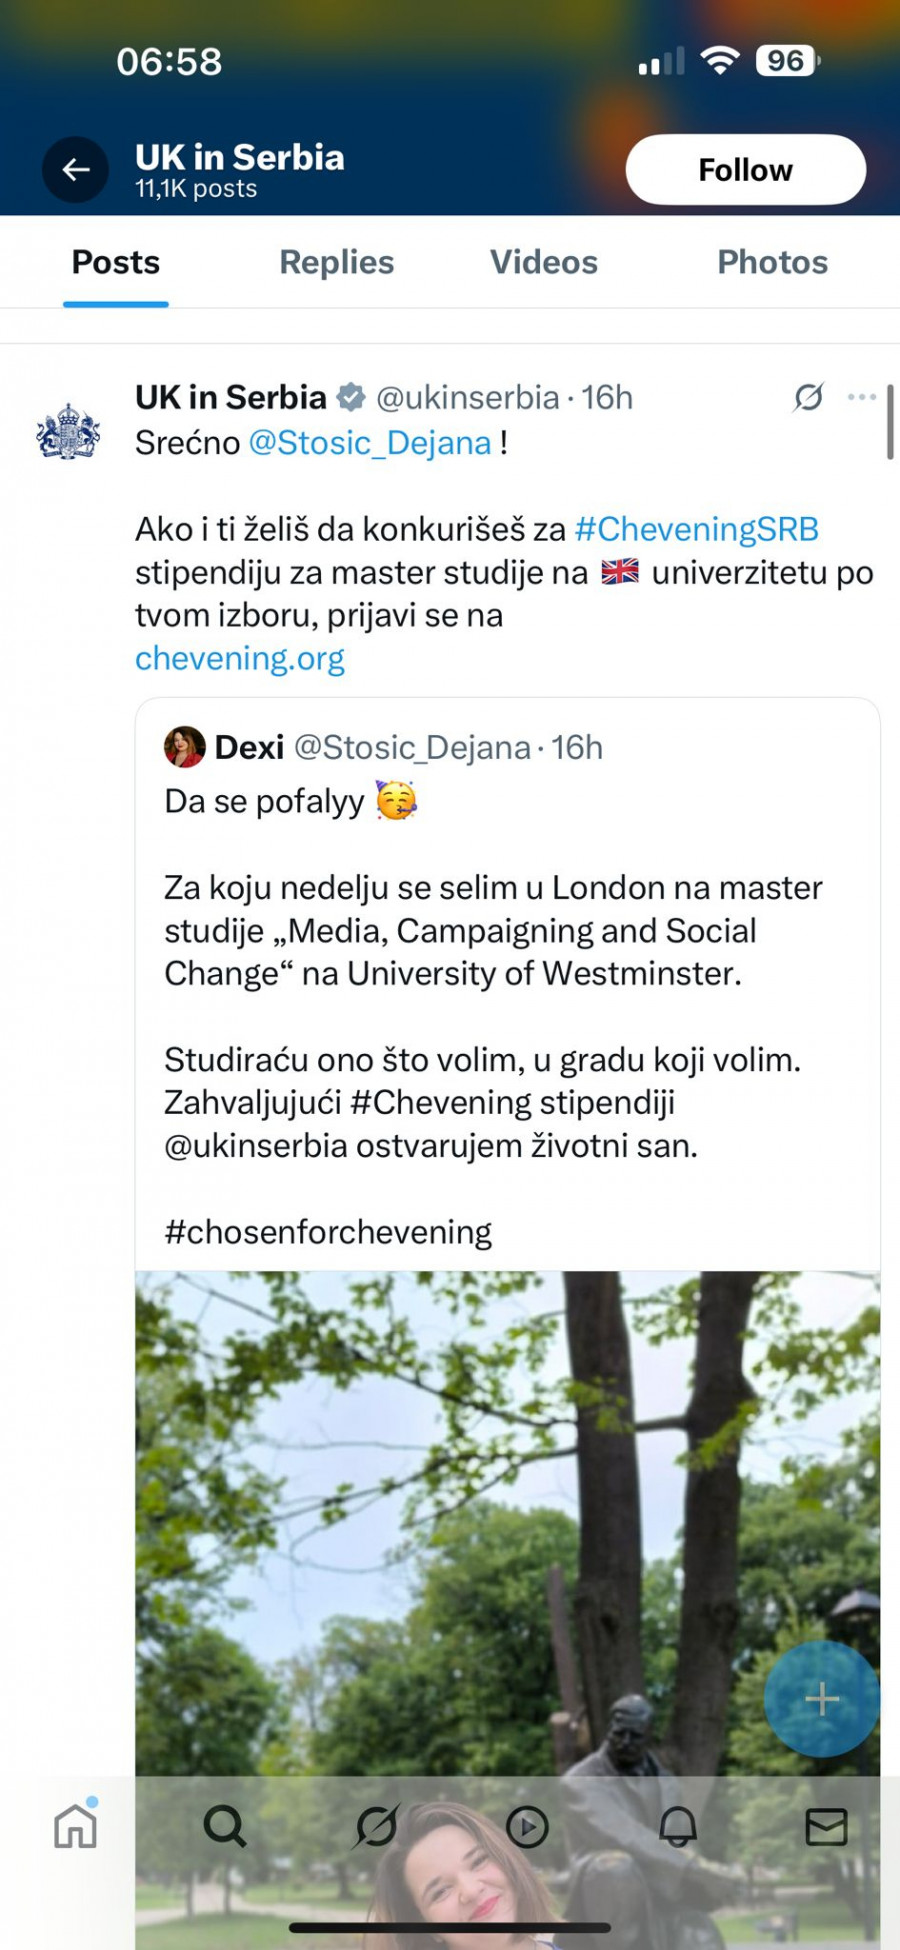Open the quoted post park photo
Screen dimensions: 900x1950
[508, 1520]
